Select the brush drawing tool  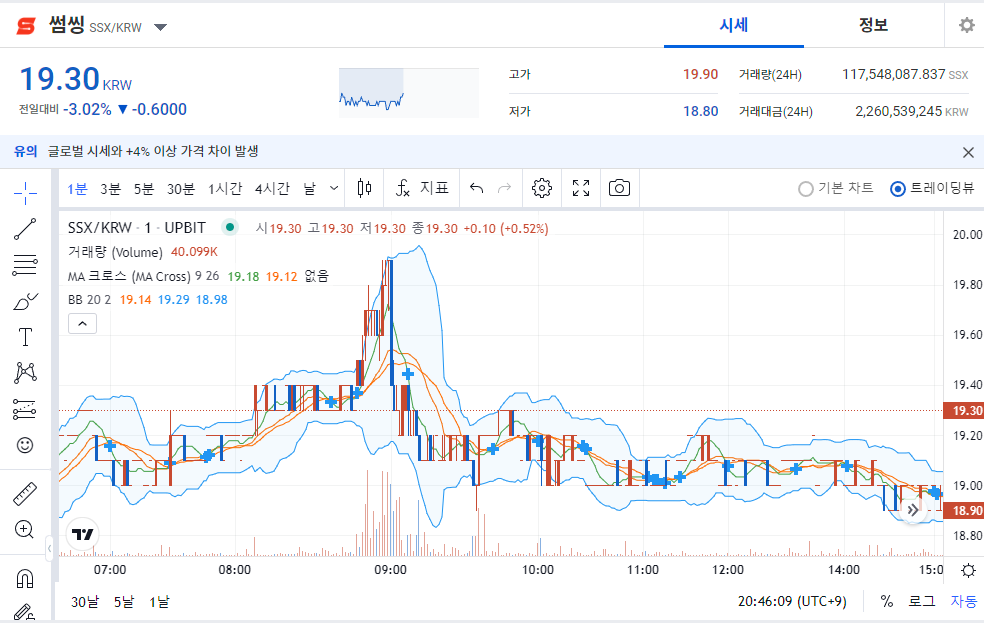pyautogui.click(x=25, y=301)
